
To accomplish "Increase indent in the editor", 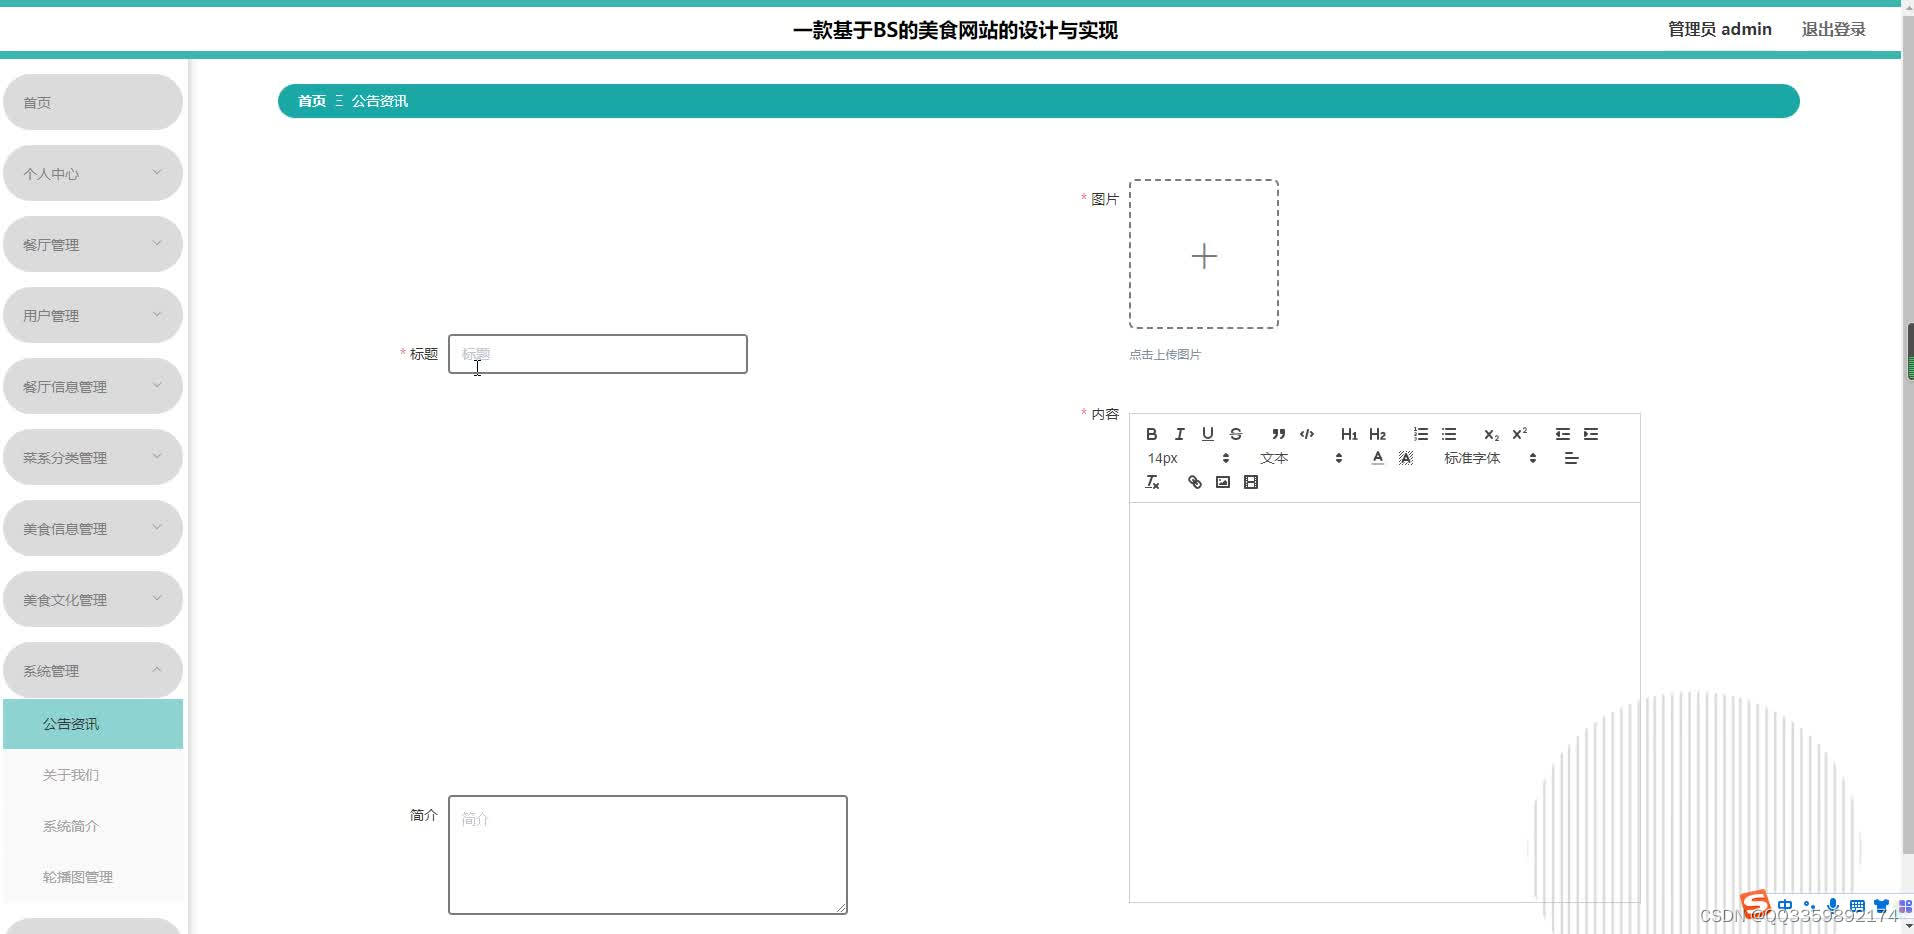I will tap(1590, 434).
